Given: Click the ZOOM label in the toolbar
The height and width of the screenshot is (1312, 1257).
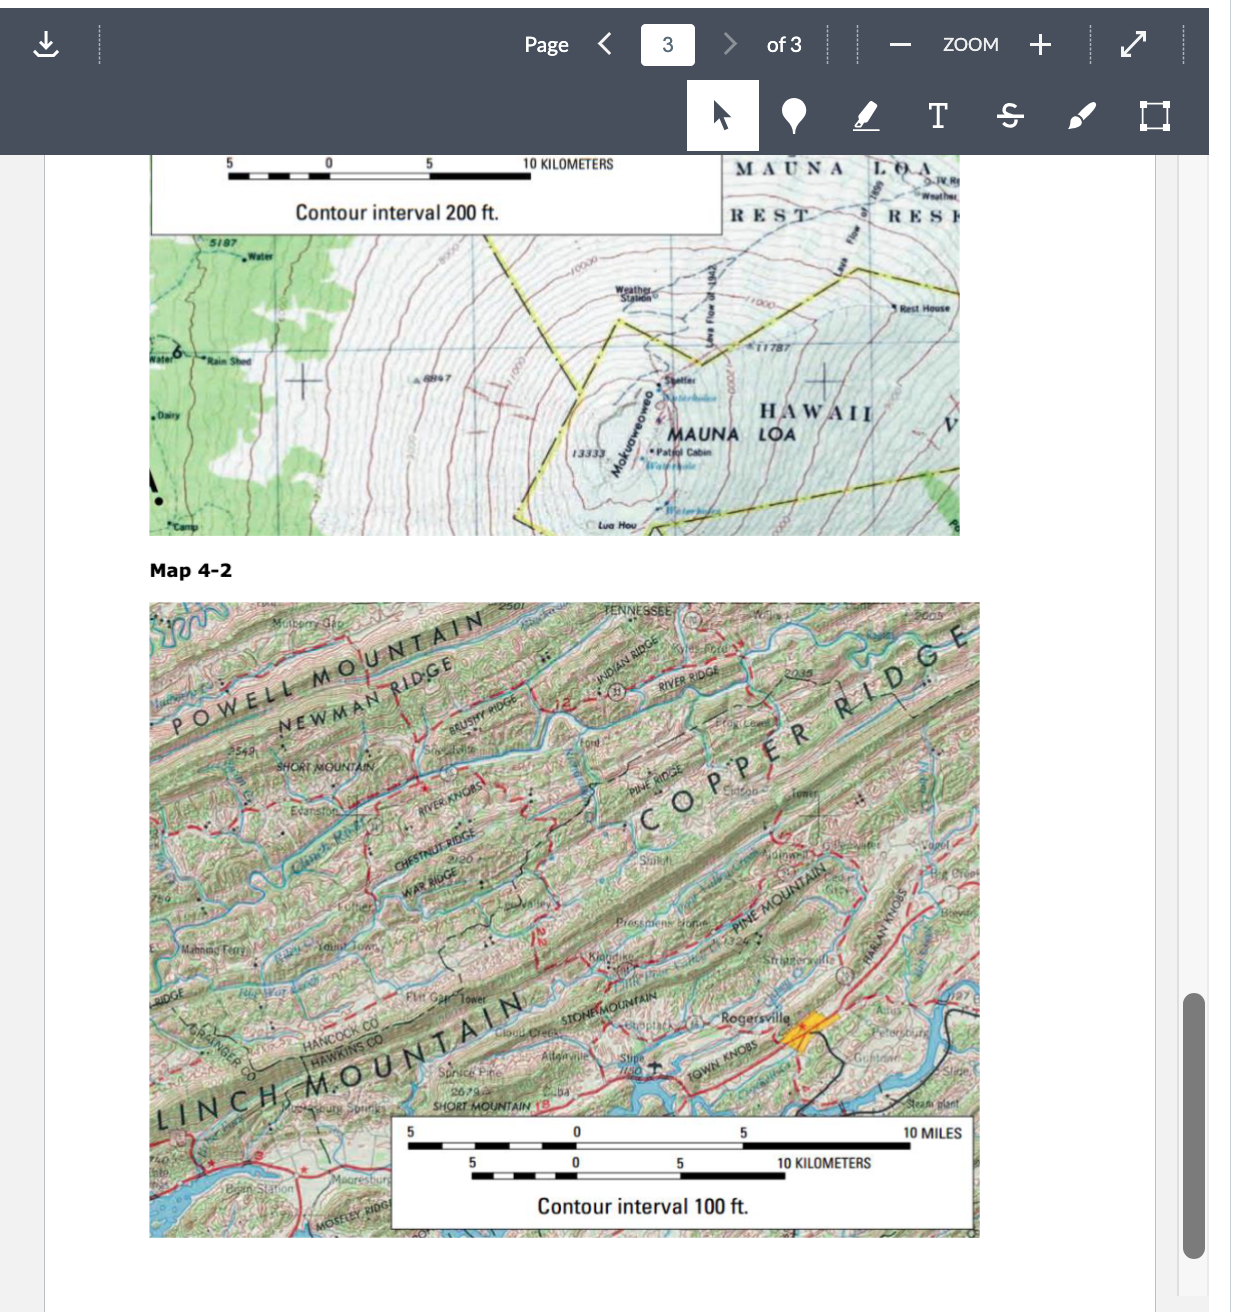Looking at the screenshot, I should coord(968,44).
